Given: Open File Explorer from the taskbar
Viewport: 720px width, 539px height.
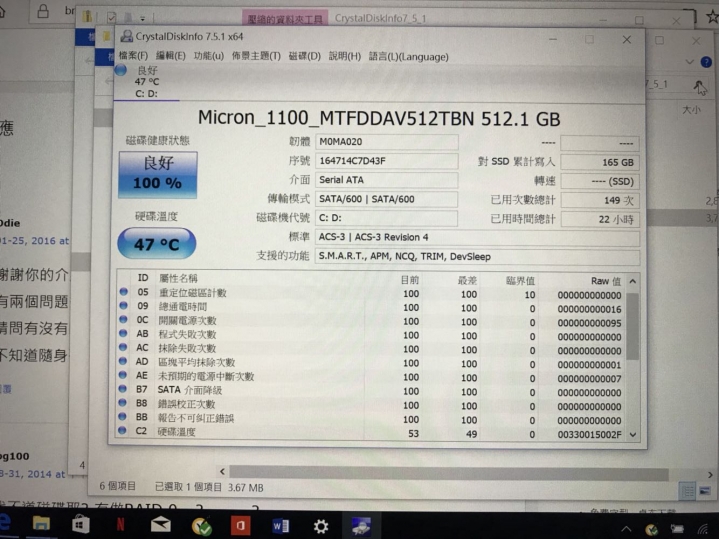Looking at the screenshot, I should click(x=41, y=524).
